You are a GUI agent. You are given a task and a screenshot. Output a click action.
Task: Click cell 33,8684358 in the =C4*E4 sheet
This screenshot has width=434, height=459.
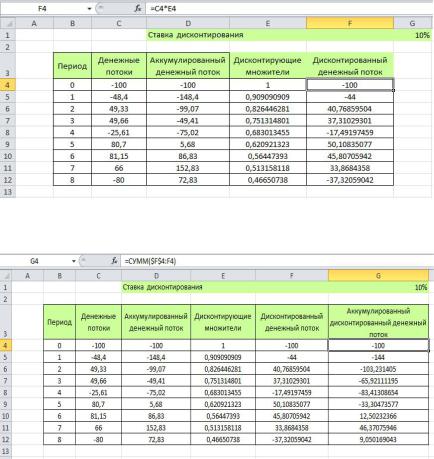(350, 168)
